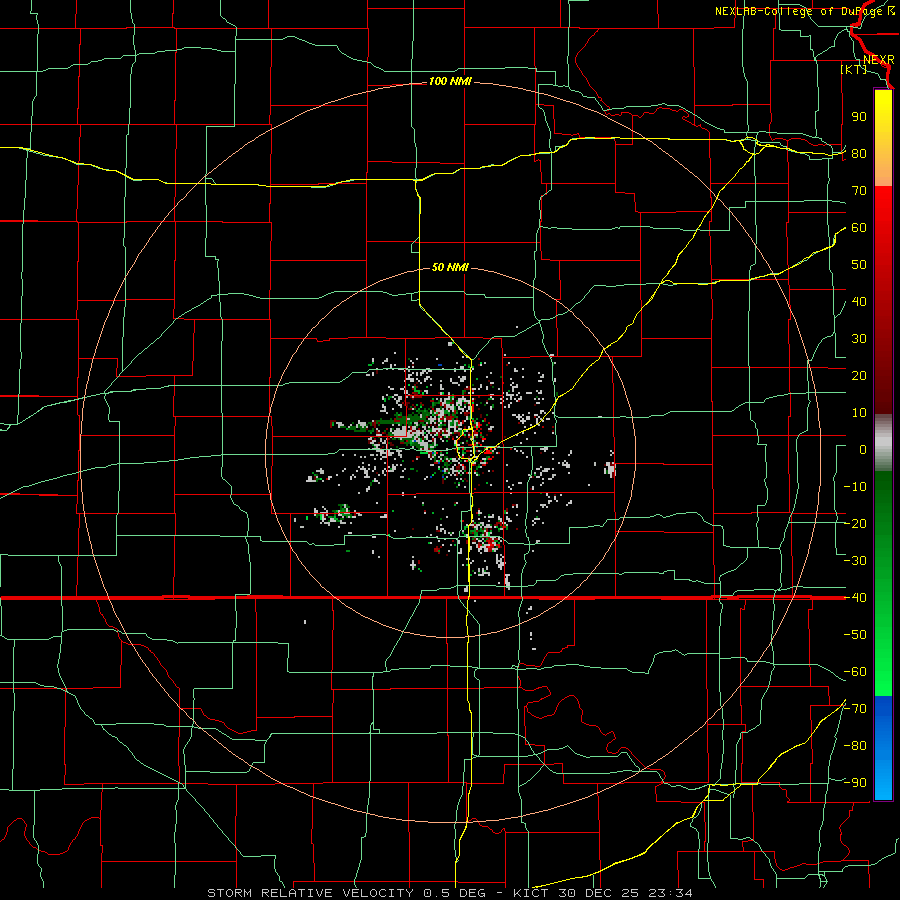Click the -10 value on velocity scale

855,487
